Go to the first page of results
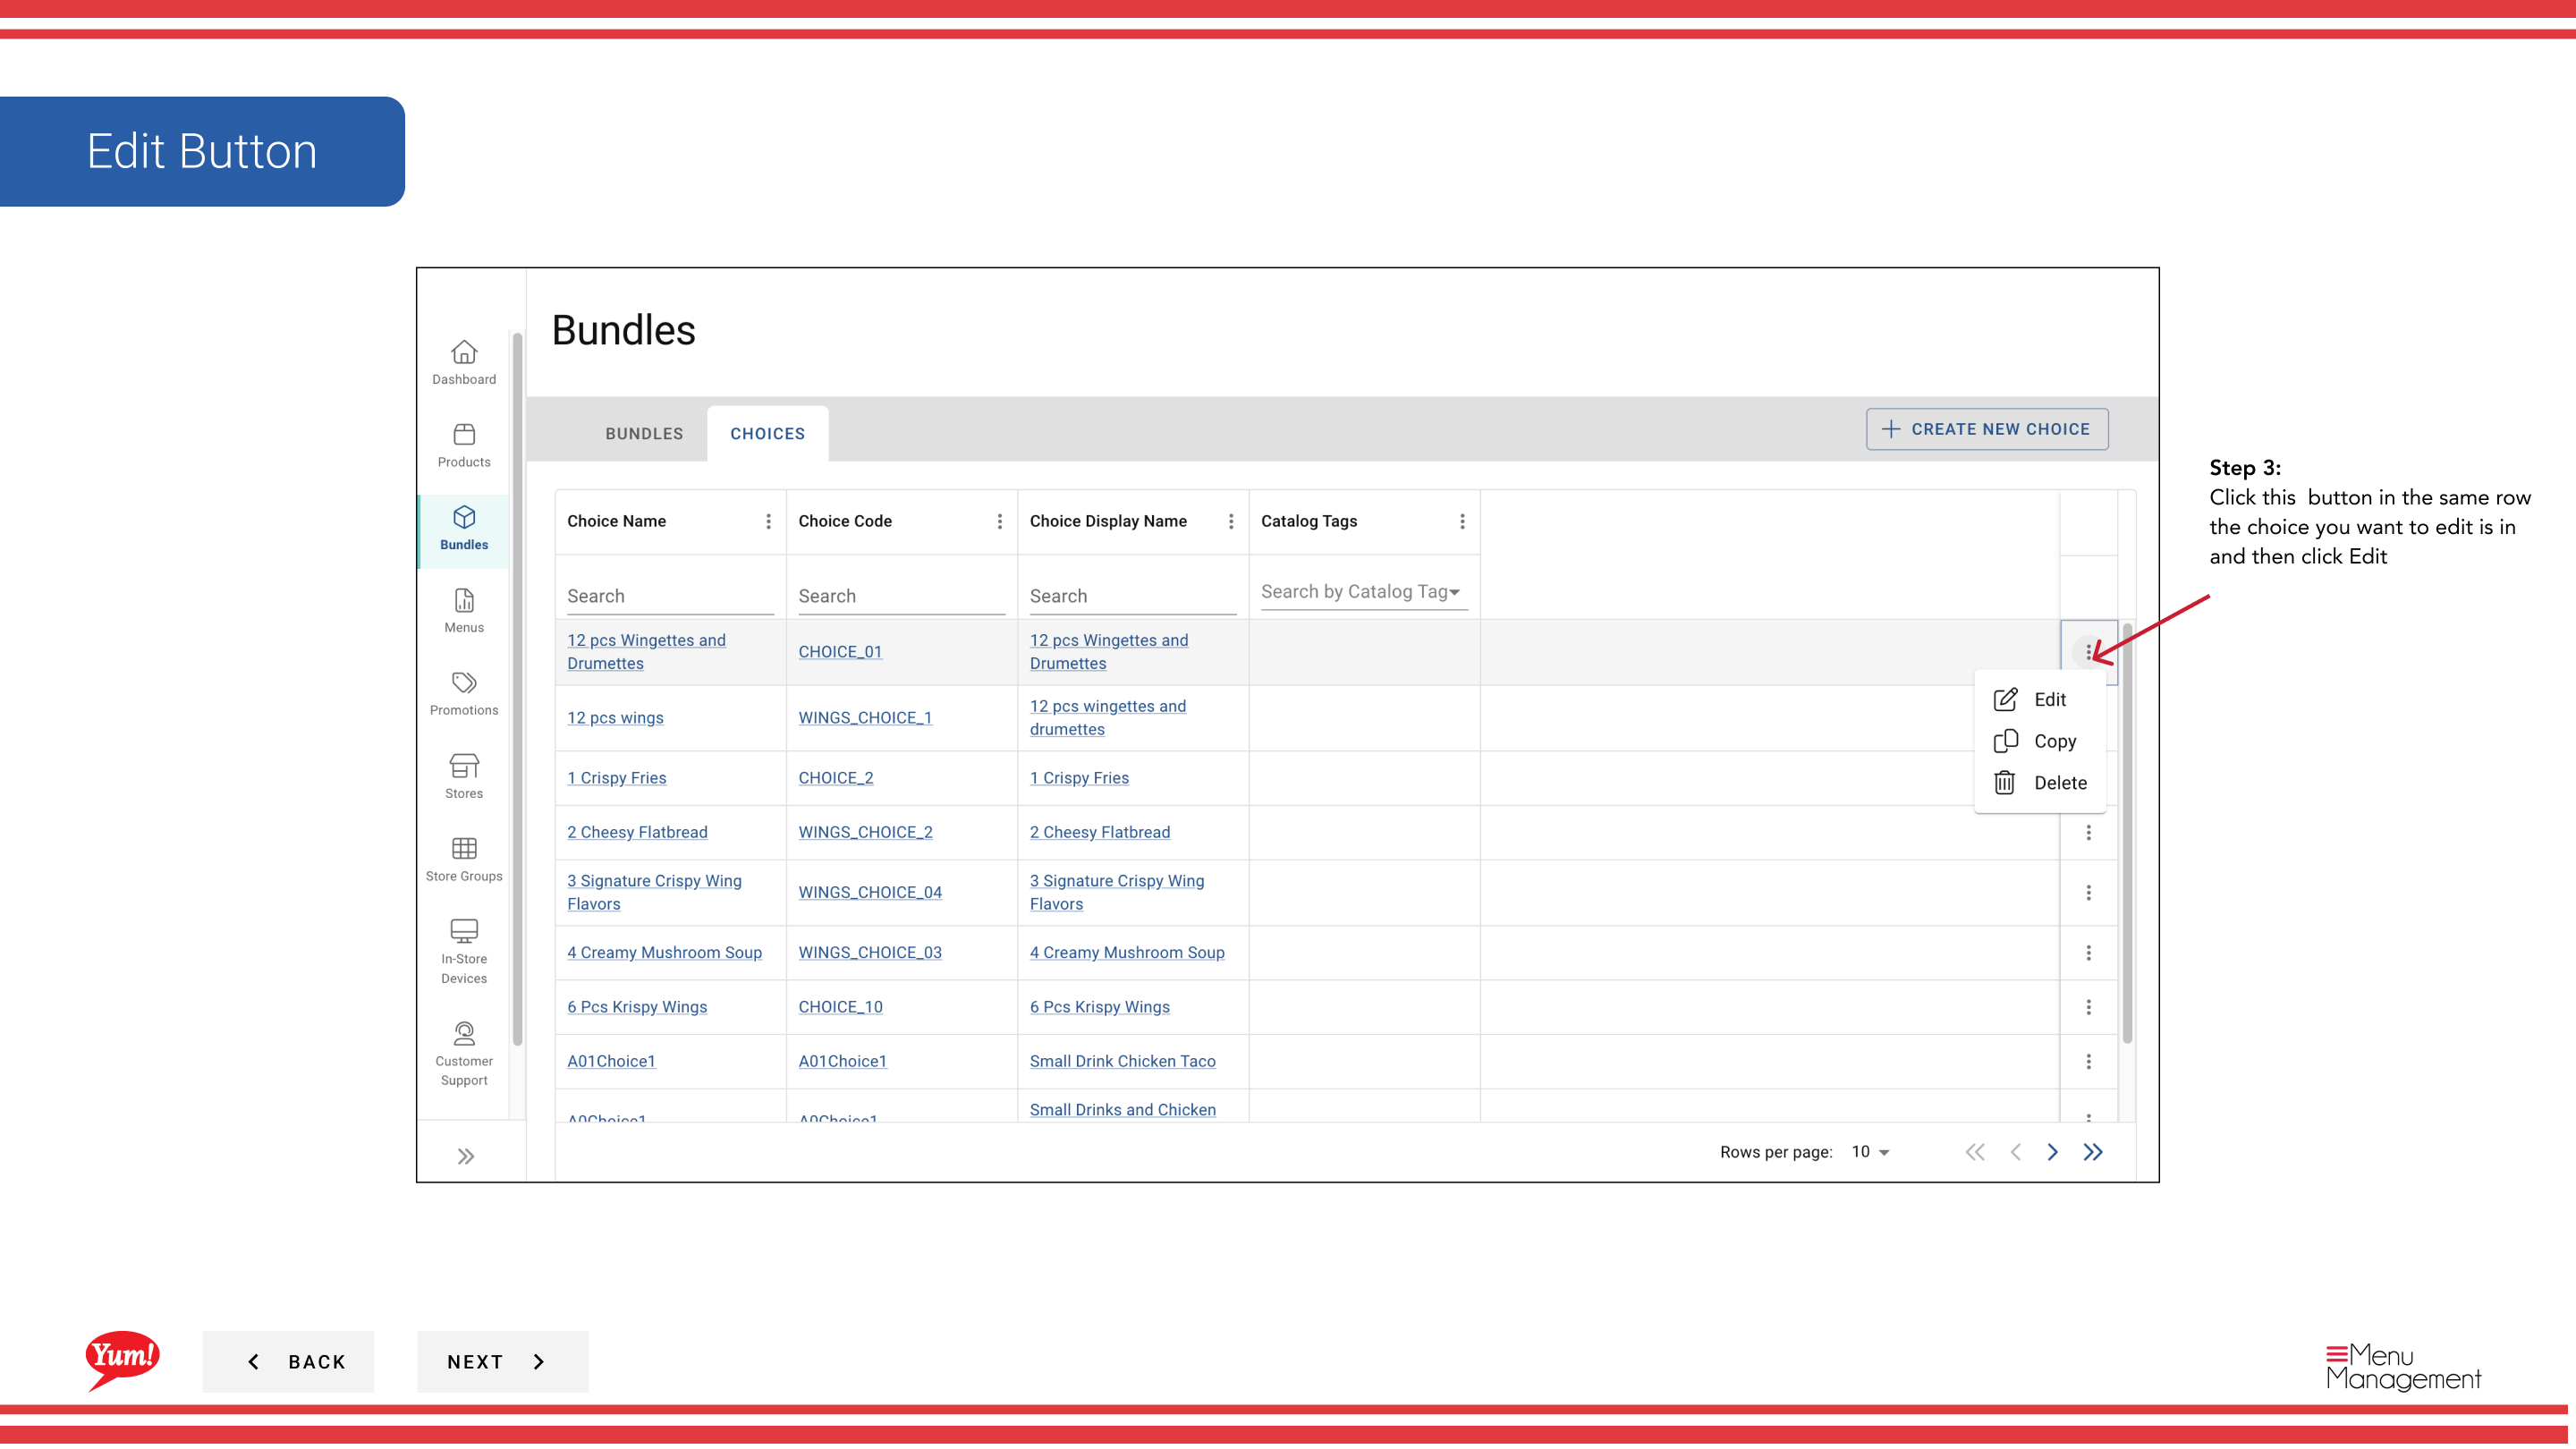This screenshot has height=1449, width=2576. click(x=1975, y=1152)
